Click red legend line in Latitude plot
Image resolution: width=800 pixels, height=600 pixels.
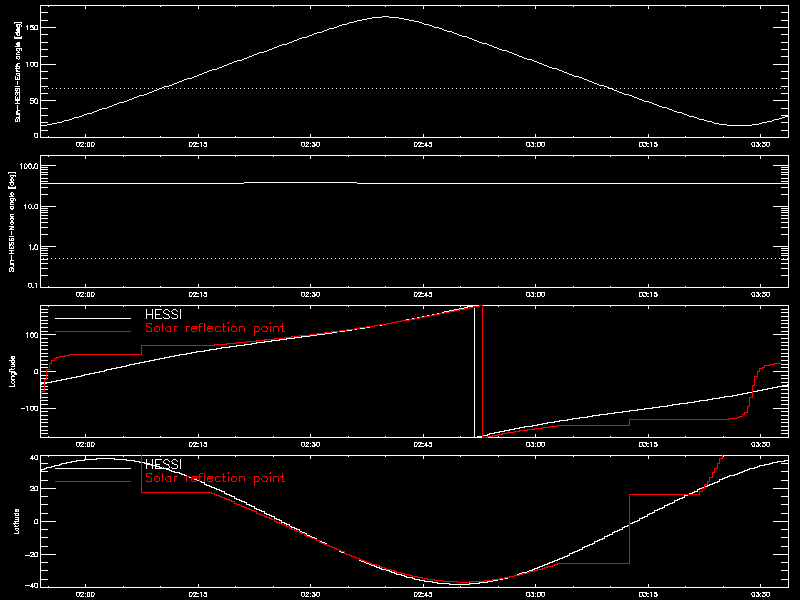93,482
